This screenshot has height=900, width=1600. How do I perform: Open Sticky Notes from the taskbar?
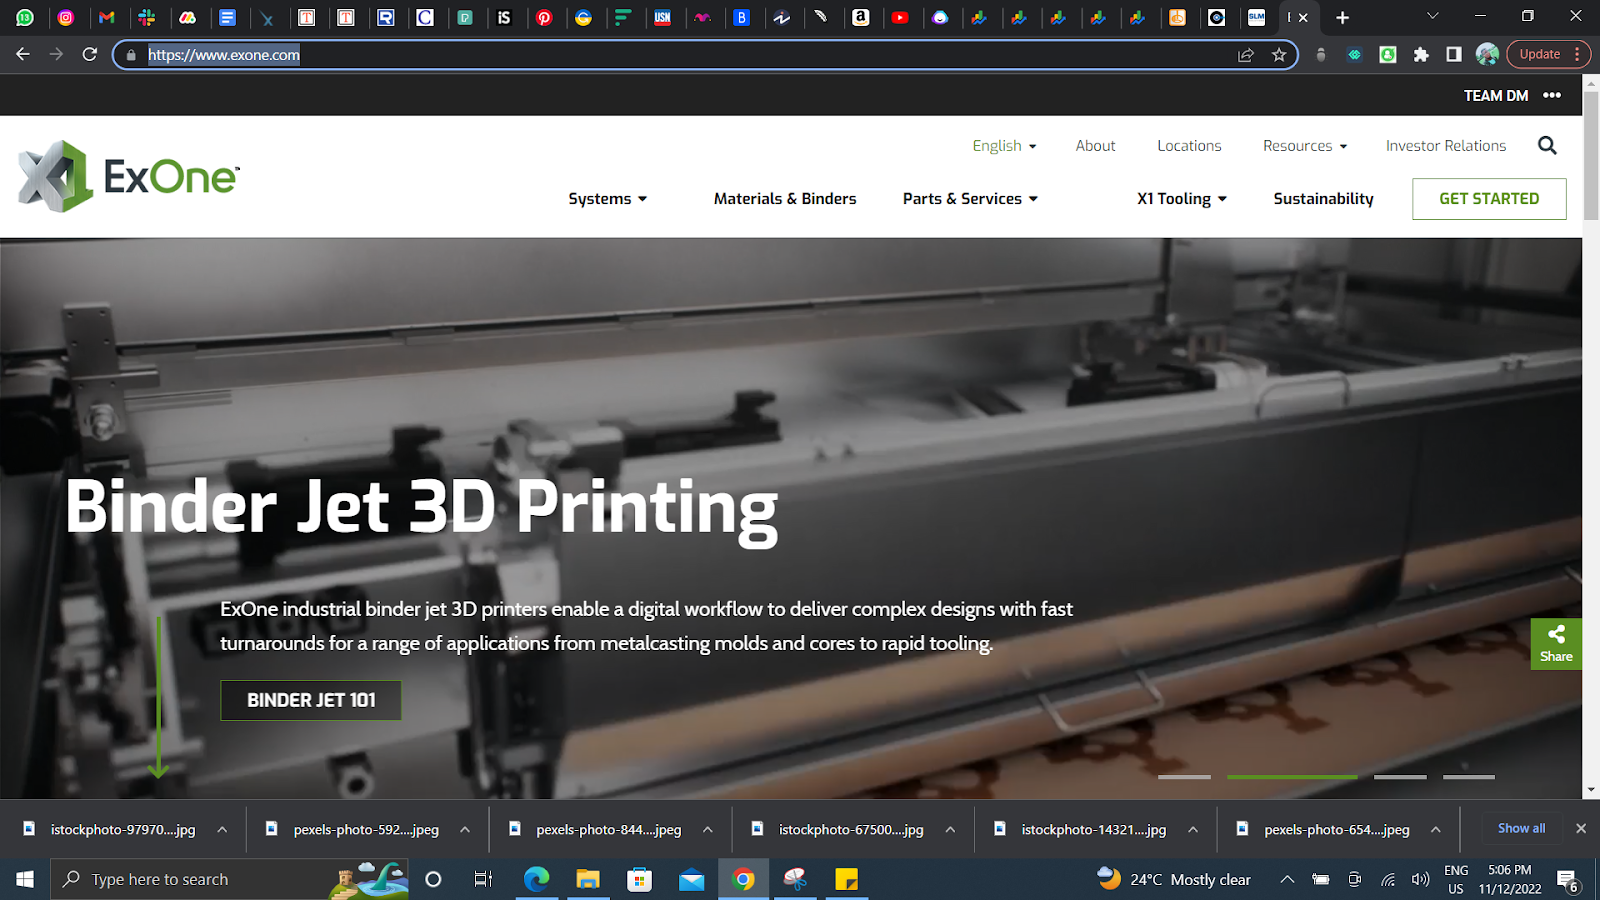tap(846, 879)
